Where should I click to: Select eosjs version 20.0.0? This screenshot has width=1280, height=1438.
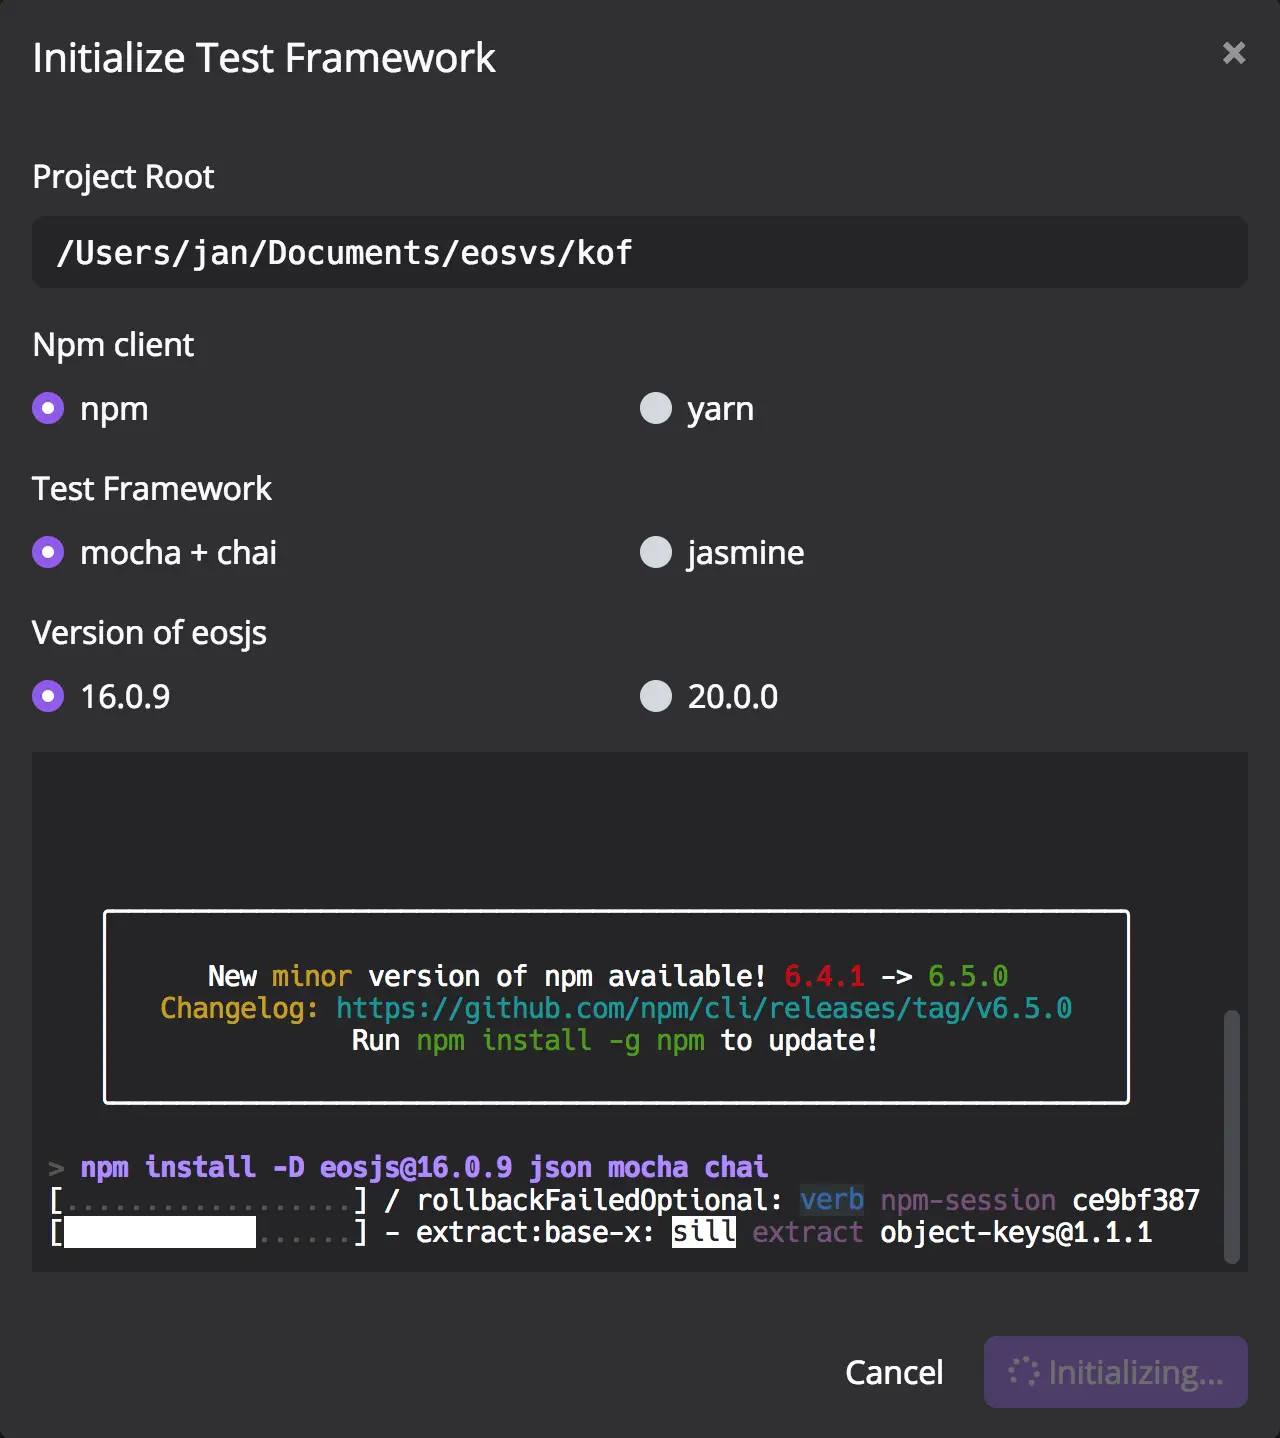(655, 696)
